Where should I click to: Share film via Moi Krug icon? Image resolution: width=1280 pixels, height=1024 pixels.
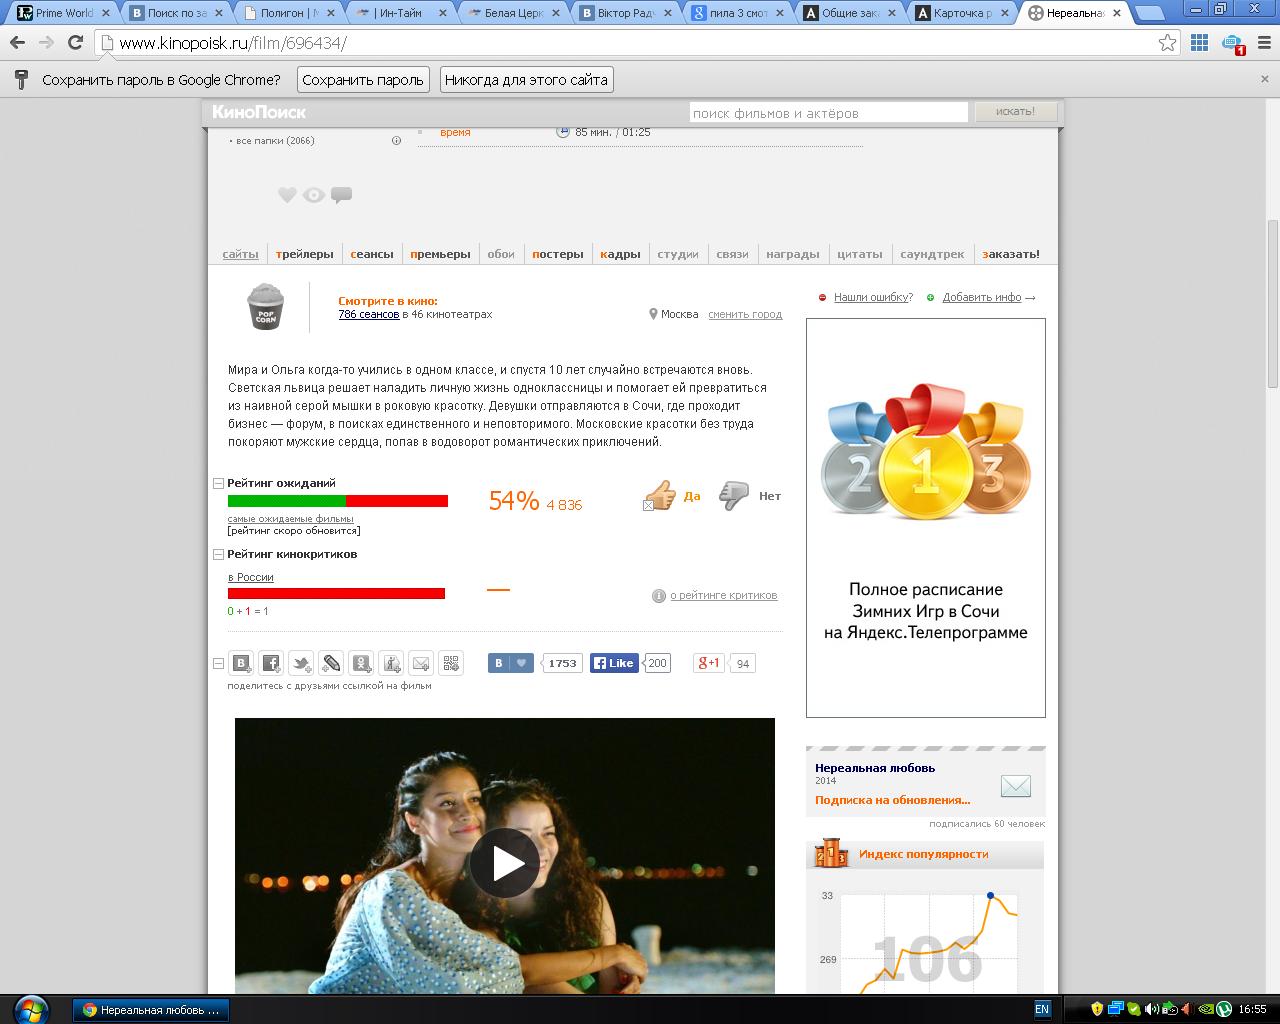(x=391, y=663)
